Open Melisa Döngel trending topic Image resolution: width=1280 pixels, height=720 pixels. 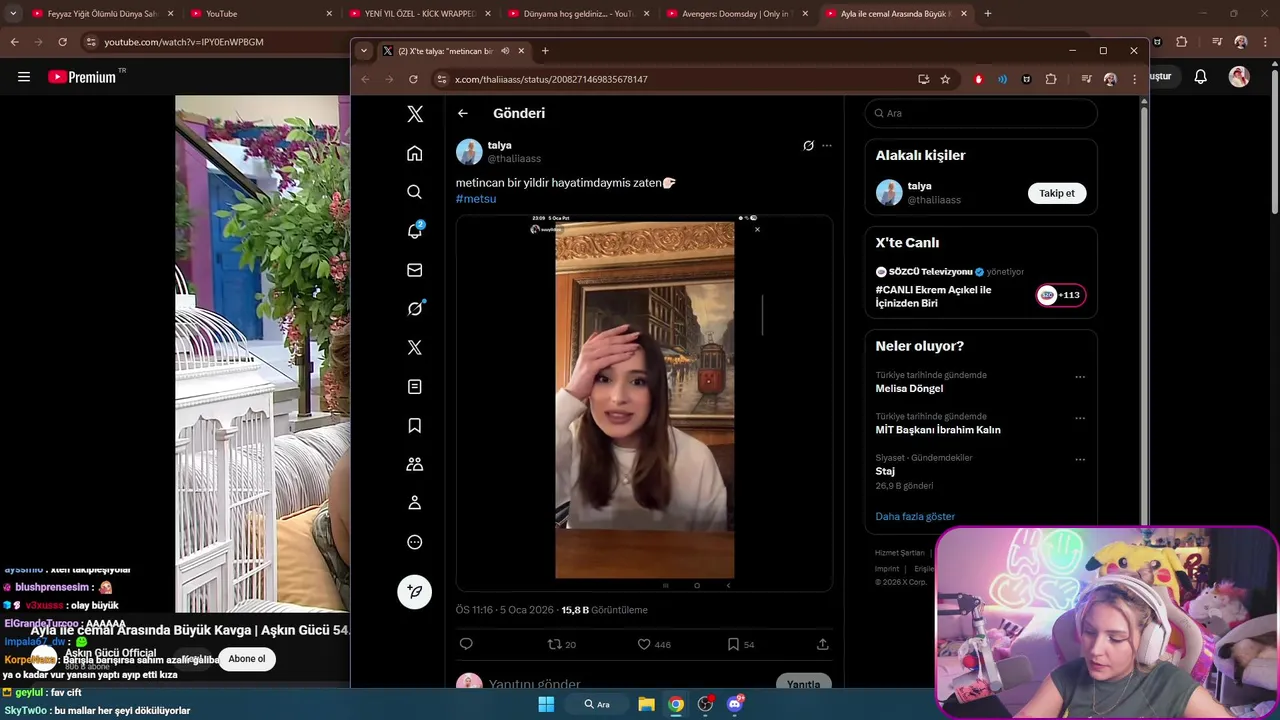coord(909,388)
